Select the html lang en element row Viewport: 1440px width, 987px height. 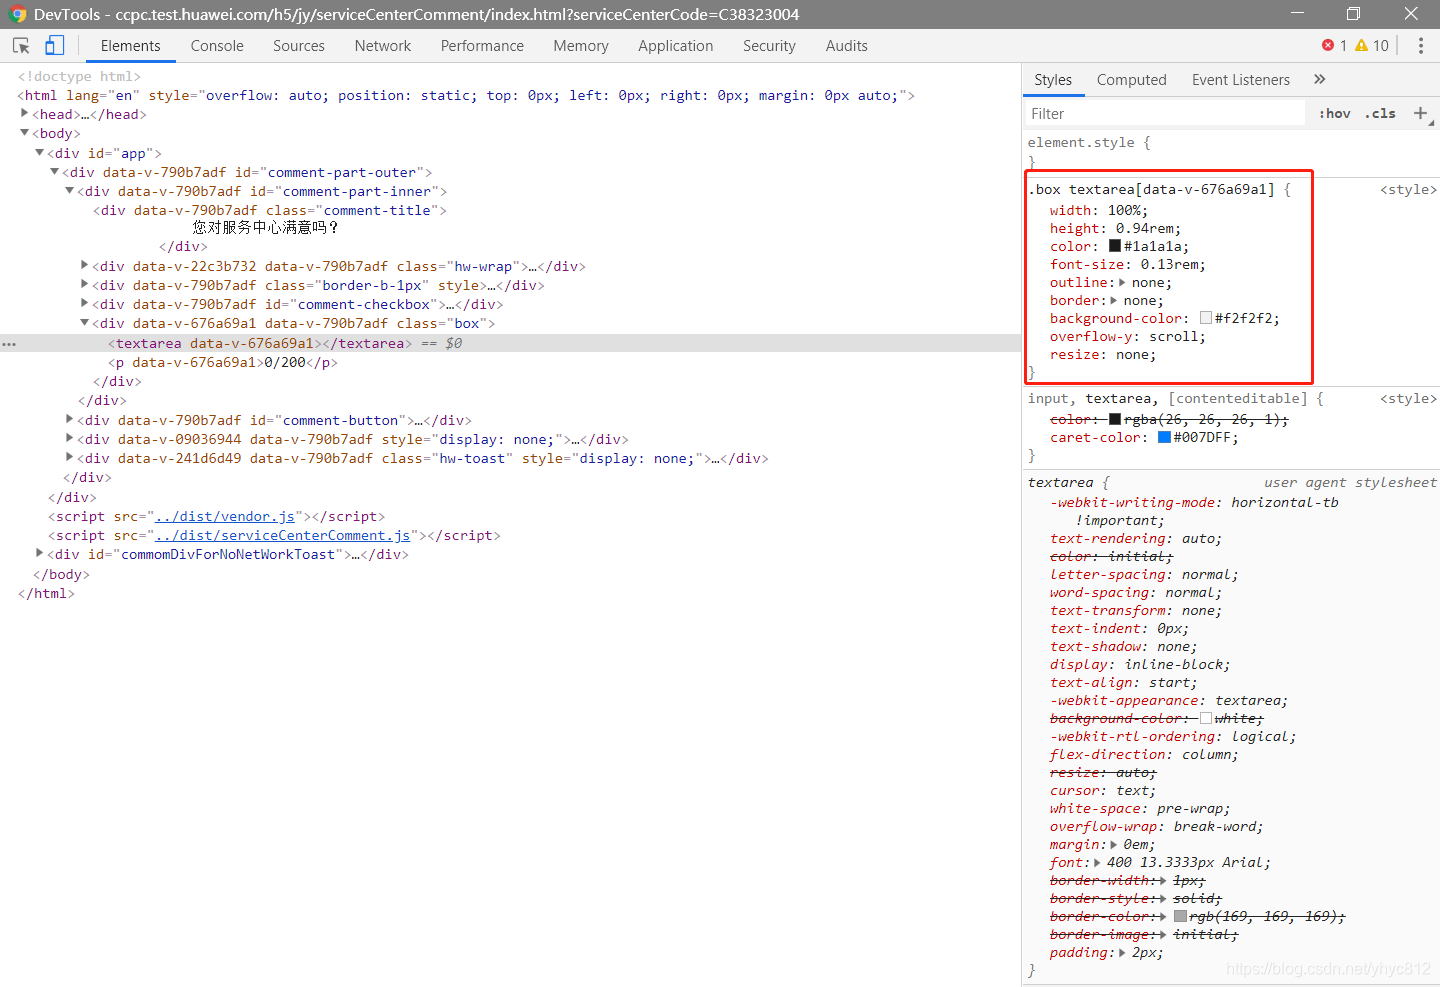(466, 95)
